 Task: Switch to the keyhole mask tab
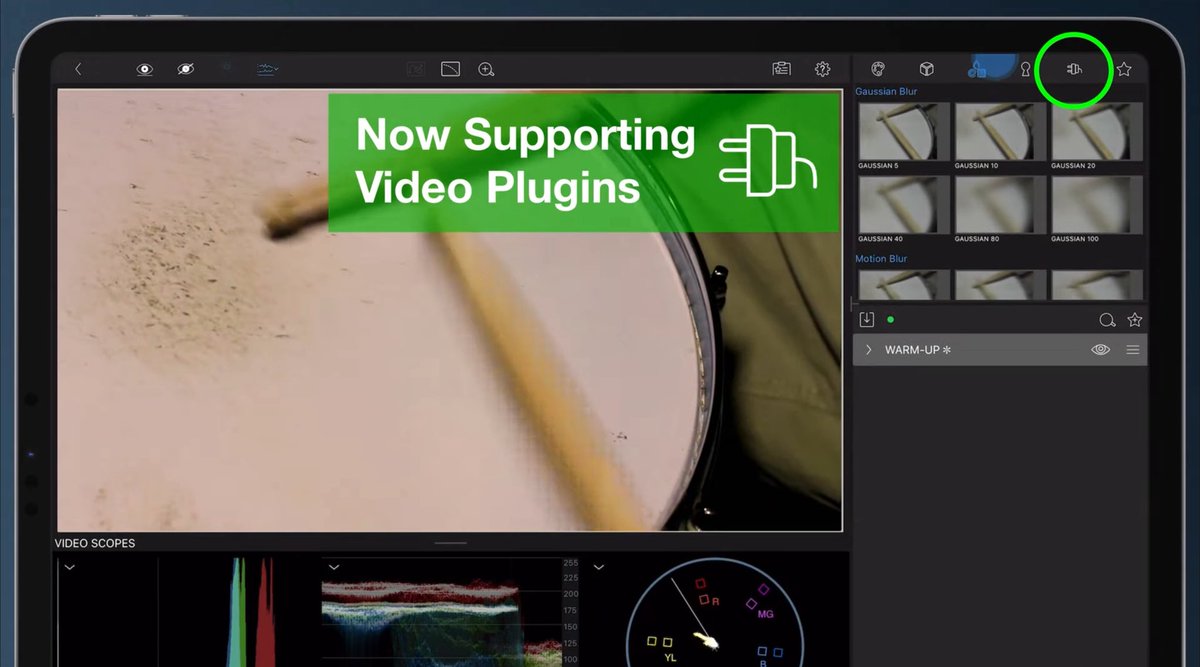1025,69
